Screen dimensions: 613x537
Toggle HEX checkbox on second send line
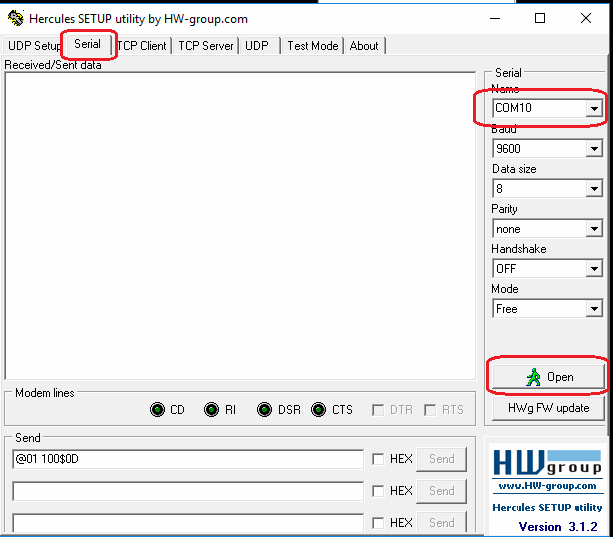pos(378,491)
